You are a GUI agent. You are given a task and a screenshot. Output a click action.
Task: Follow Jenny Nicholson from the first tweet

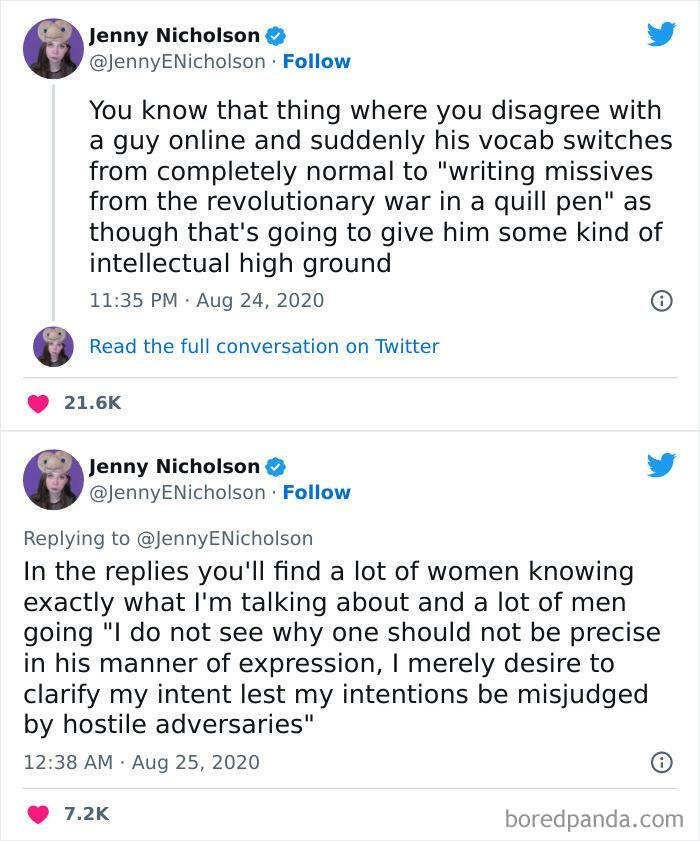317,61
